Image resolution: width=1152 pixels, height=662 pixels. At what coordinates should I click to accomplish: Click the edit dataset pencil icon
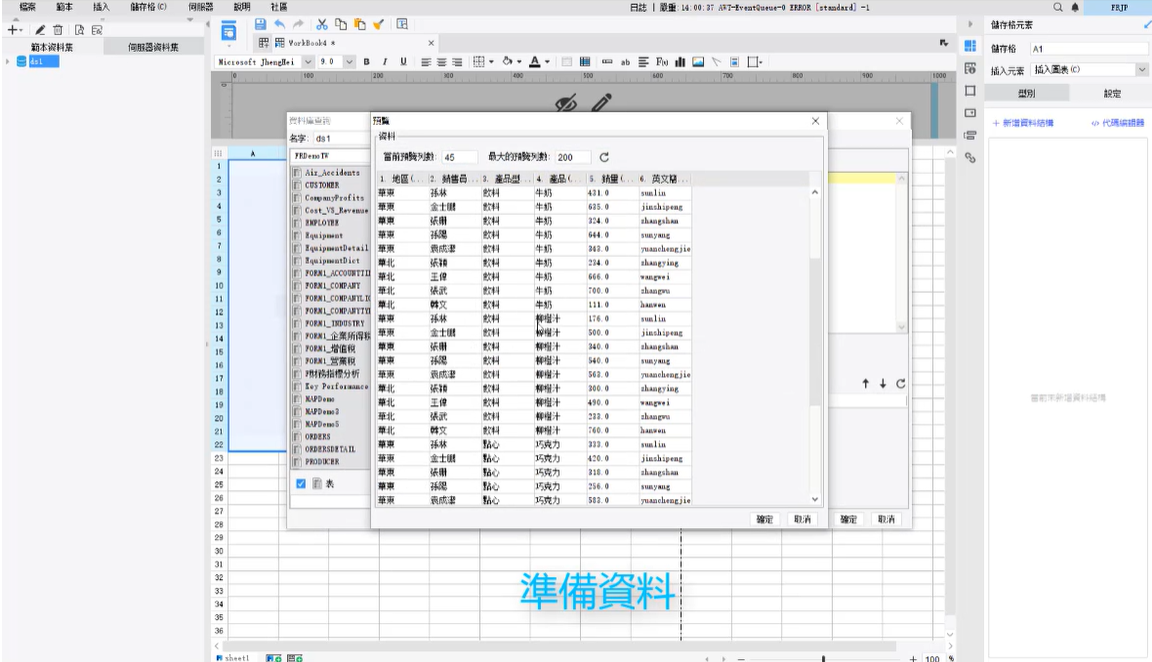(x=40, y=31)
